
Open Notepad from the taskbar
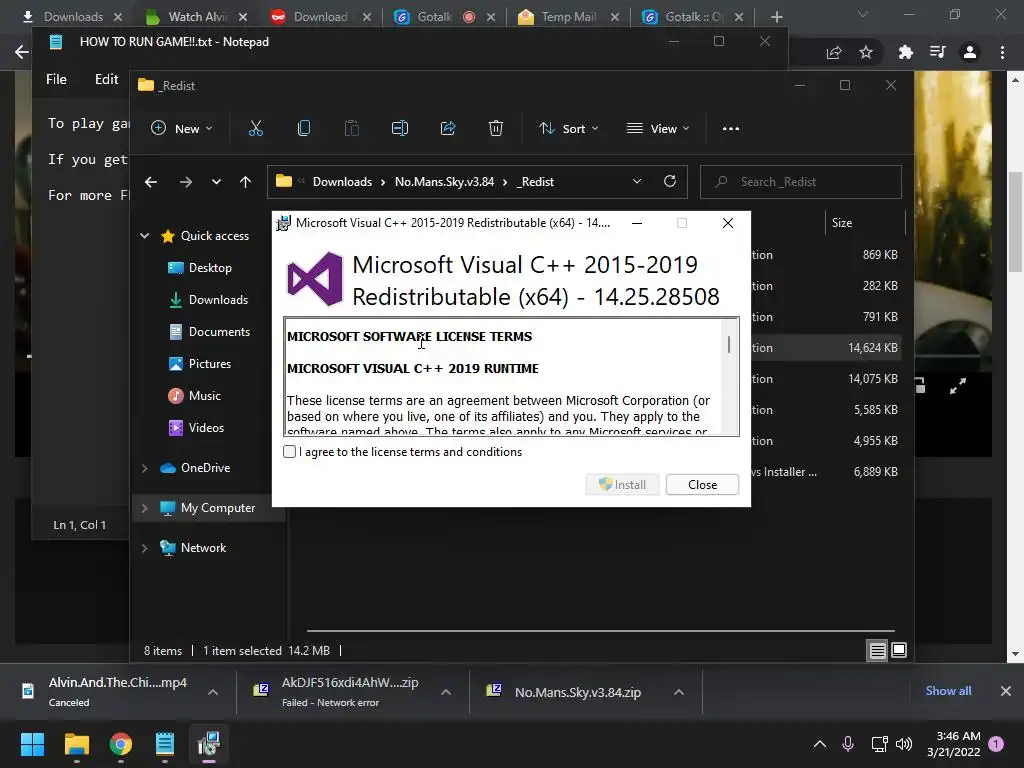coord(165,744)
